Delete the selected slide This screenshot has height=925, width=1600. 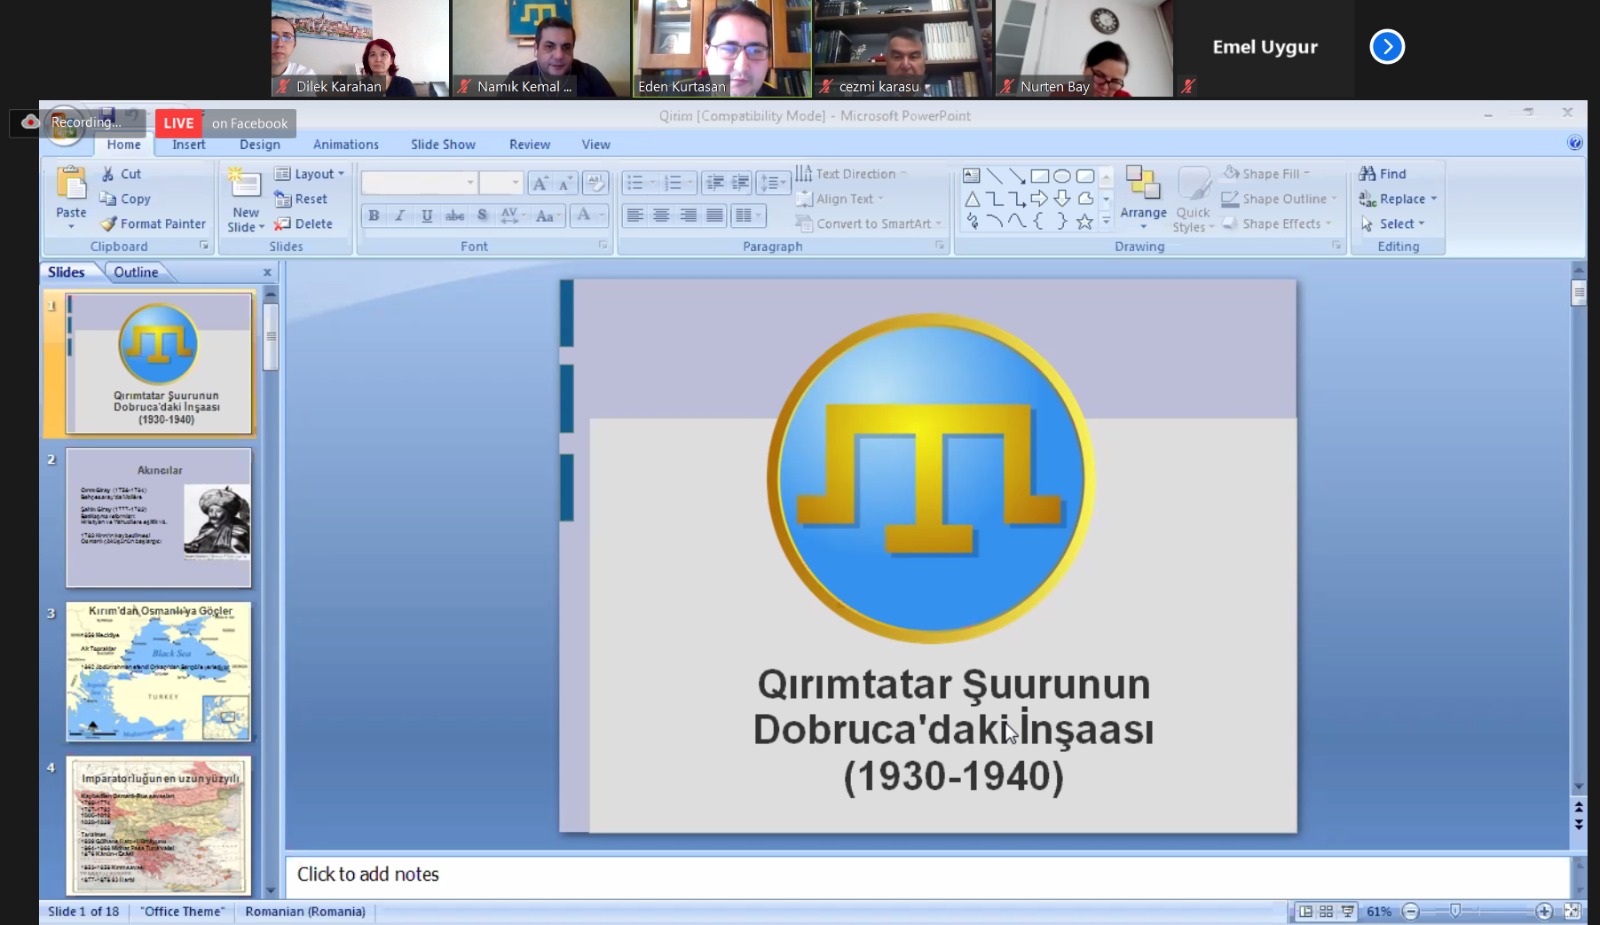[303, 224]
